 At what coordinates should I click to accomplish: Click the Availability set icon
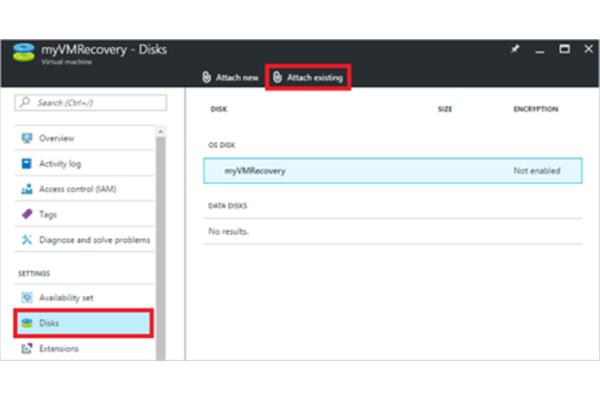(27, 297)
